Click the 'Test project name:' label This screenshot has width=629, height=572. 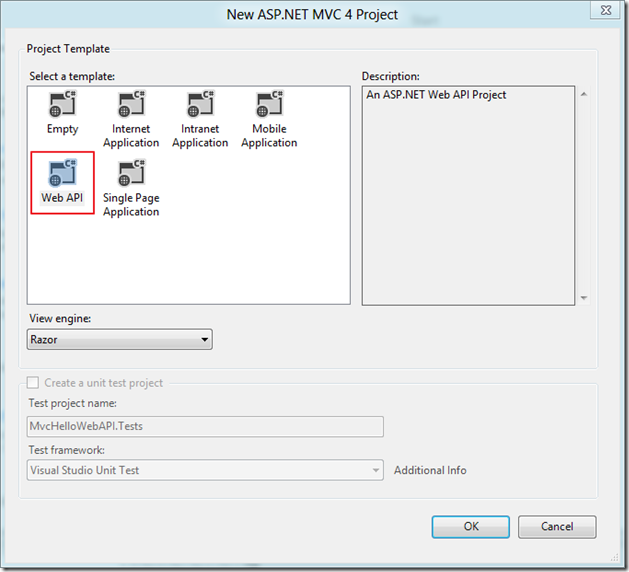pos(73,403)
